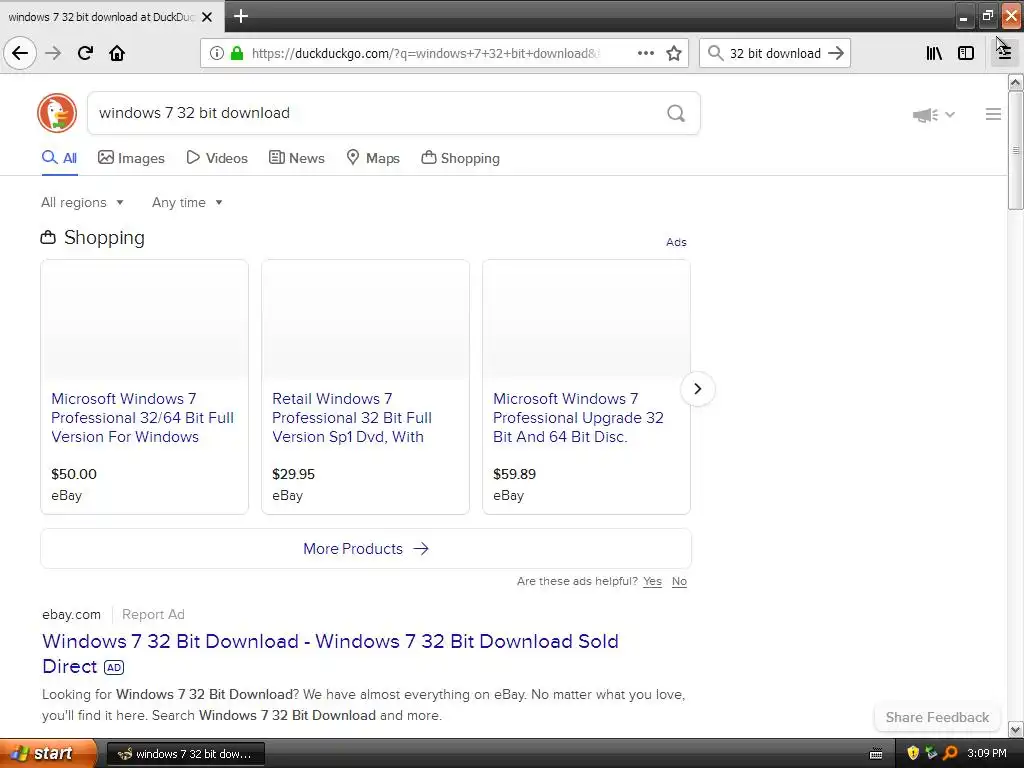Click the $50.00 price text
Image resolution: width=1024 pixels, height=768 pixels.
(x=74, y=474)
